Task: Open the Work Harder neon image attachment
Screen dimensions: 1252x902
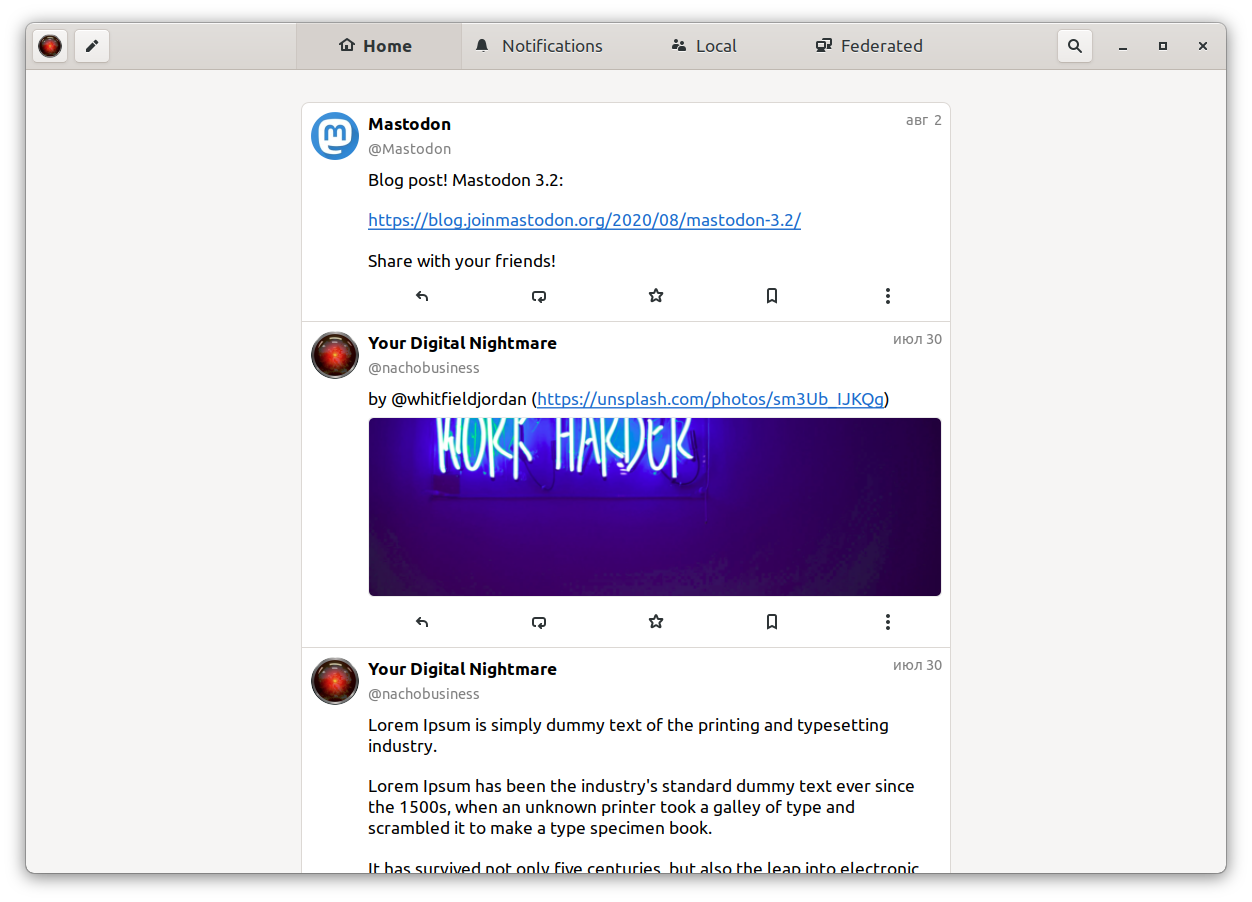Action: point(654,506)
